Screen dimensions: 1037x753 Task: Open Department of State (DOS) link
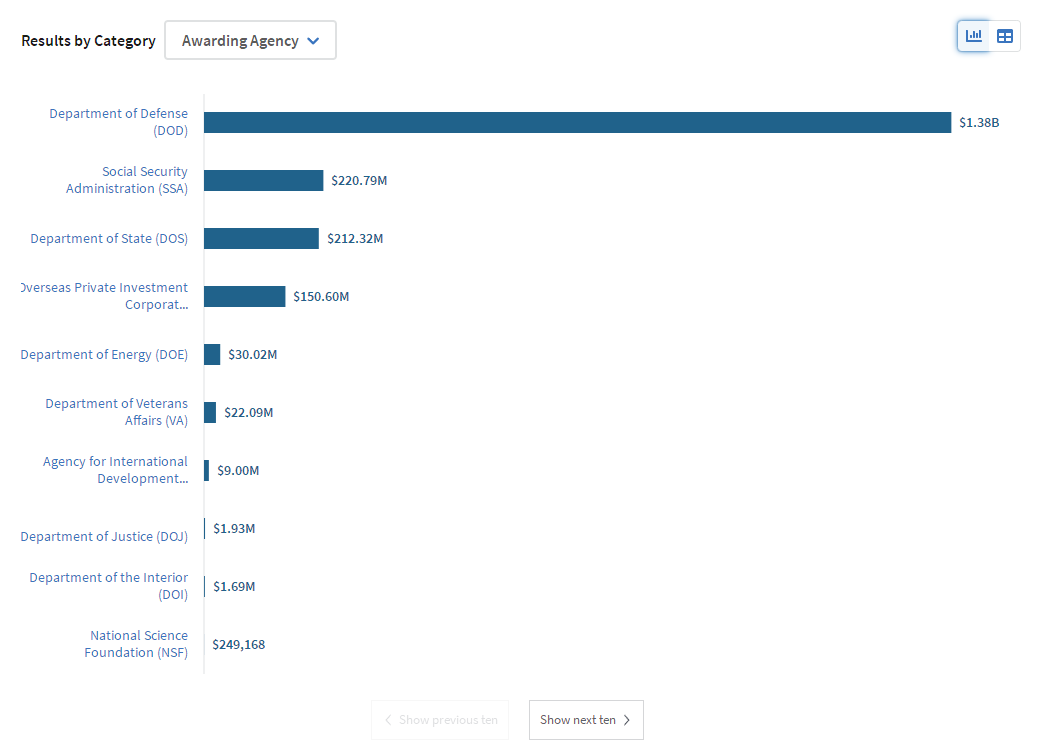click(109, 239)
